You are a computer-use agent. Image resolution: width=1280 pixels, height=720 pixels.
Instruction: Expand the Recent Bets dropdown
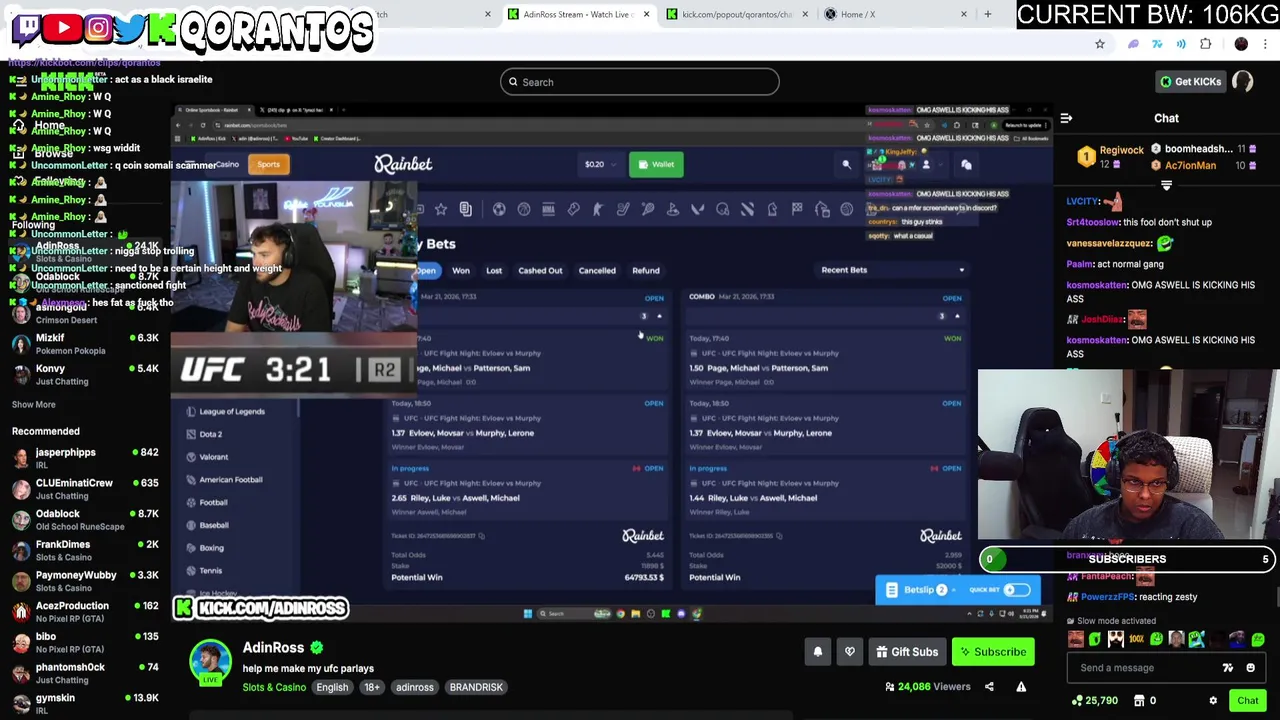(x=893, y=270)
